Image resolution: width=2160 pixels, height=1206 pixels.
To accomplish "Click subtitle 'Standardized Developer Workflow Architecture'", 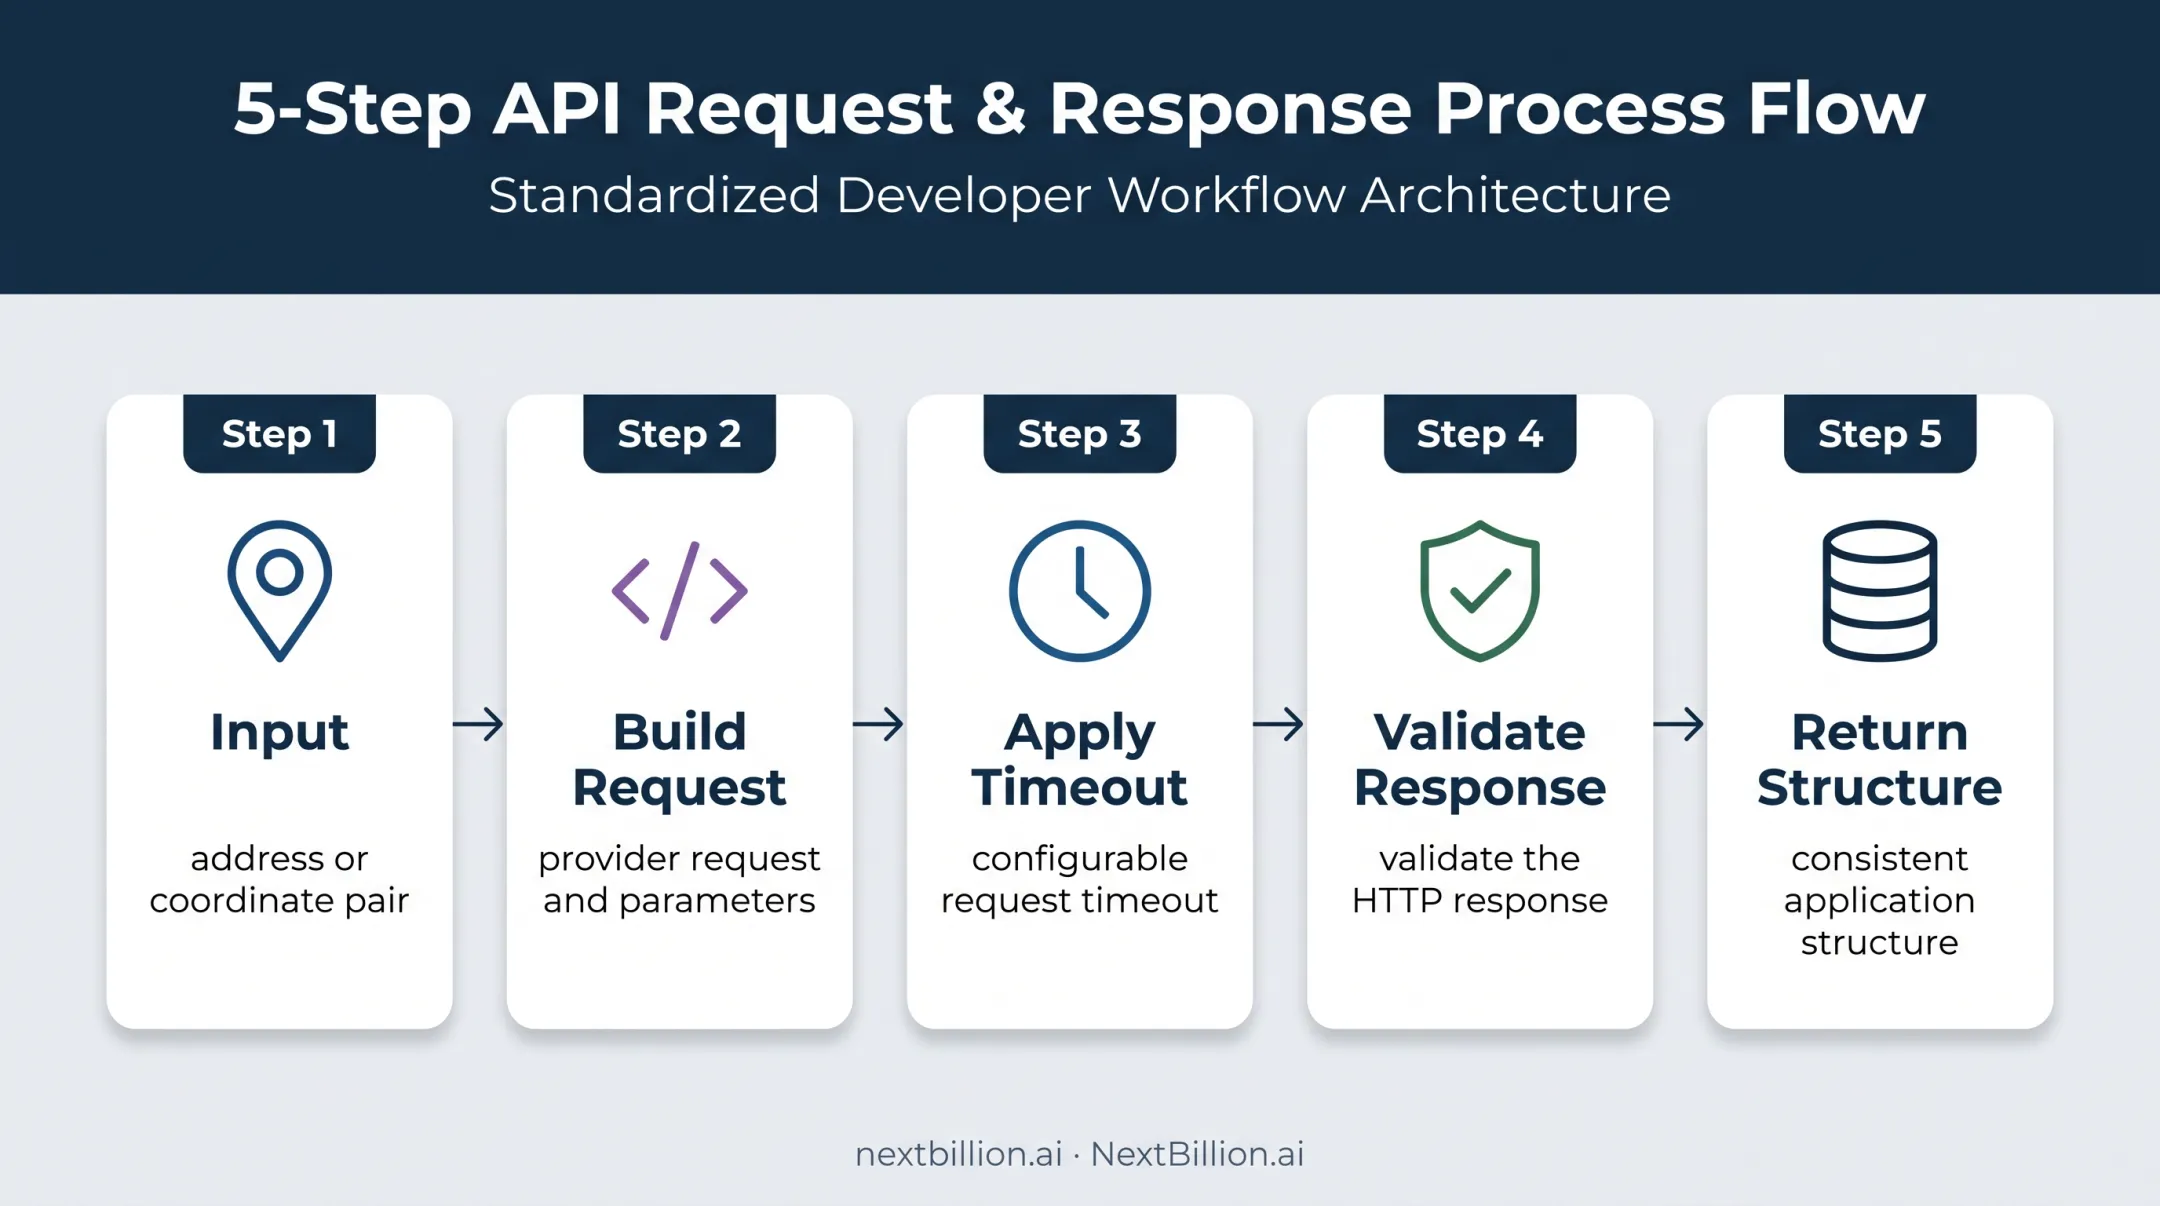I will pyautogui.click(x=1079, y=195).
